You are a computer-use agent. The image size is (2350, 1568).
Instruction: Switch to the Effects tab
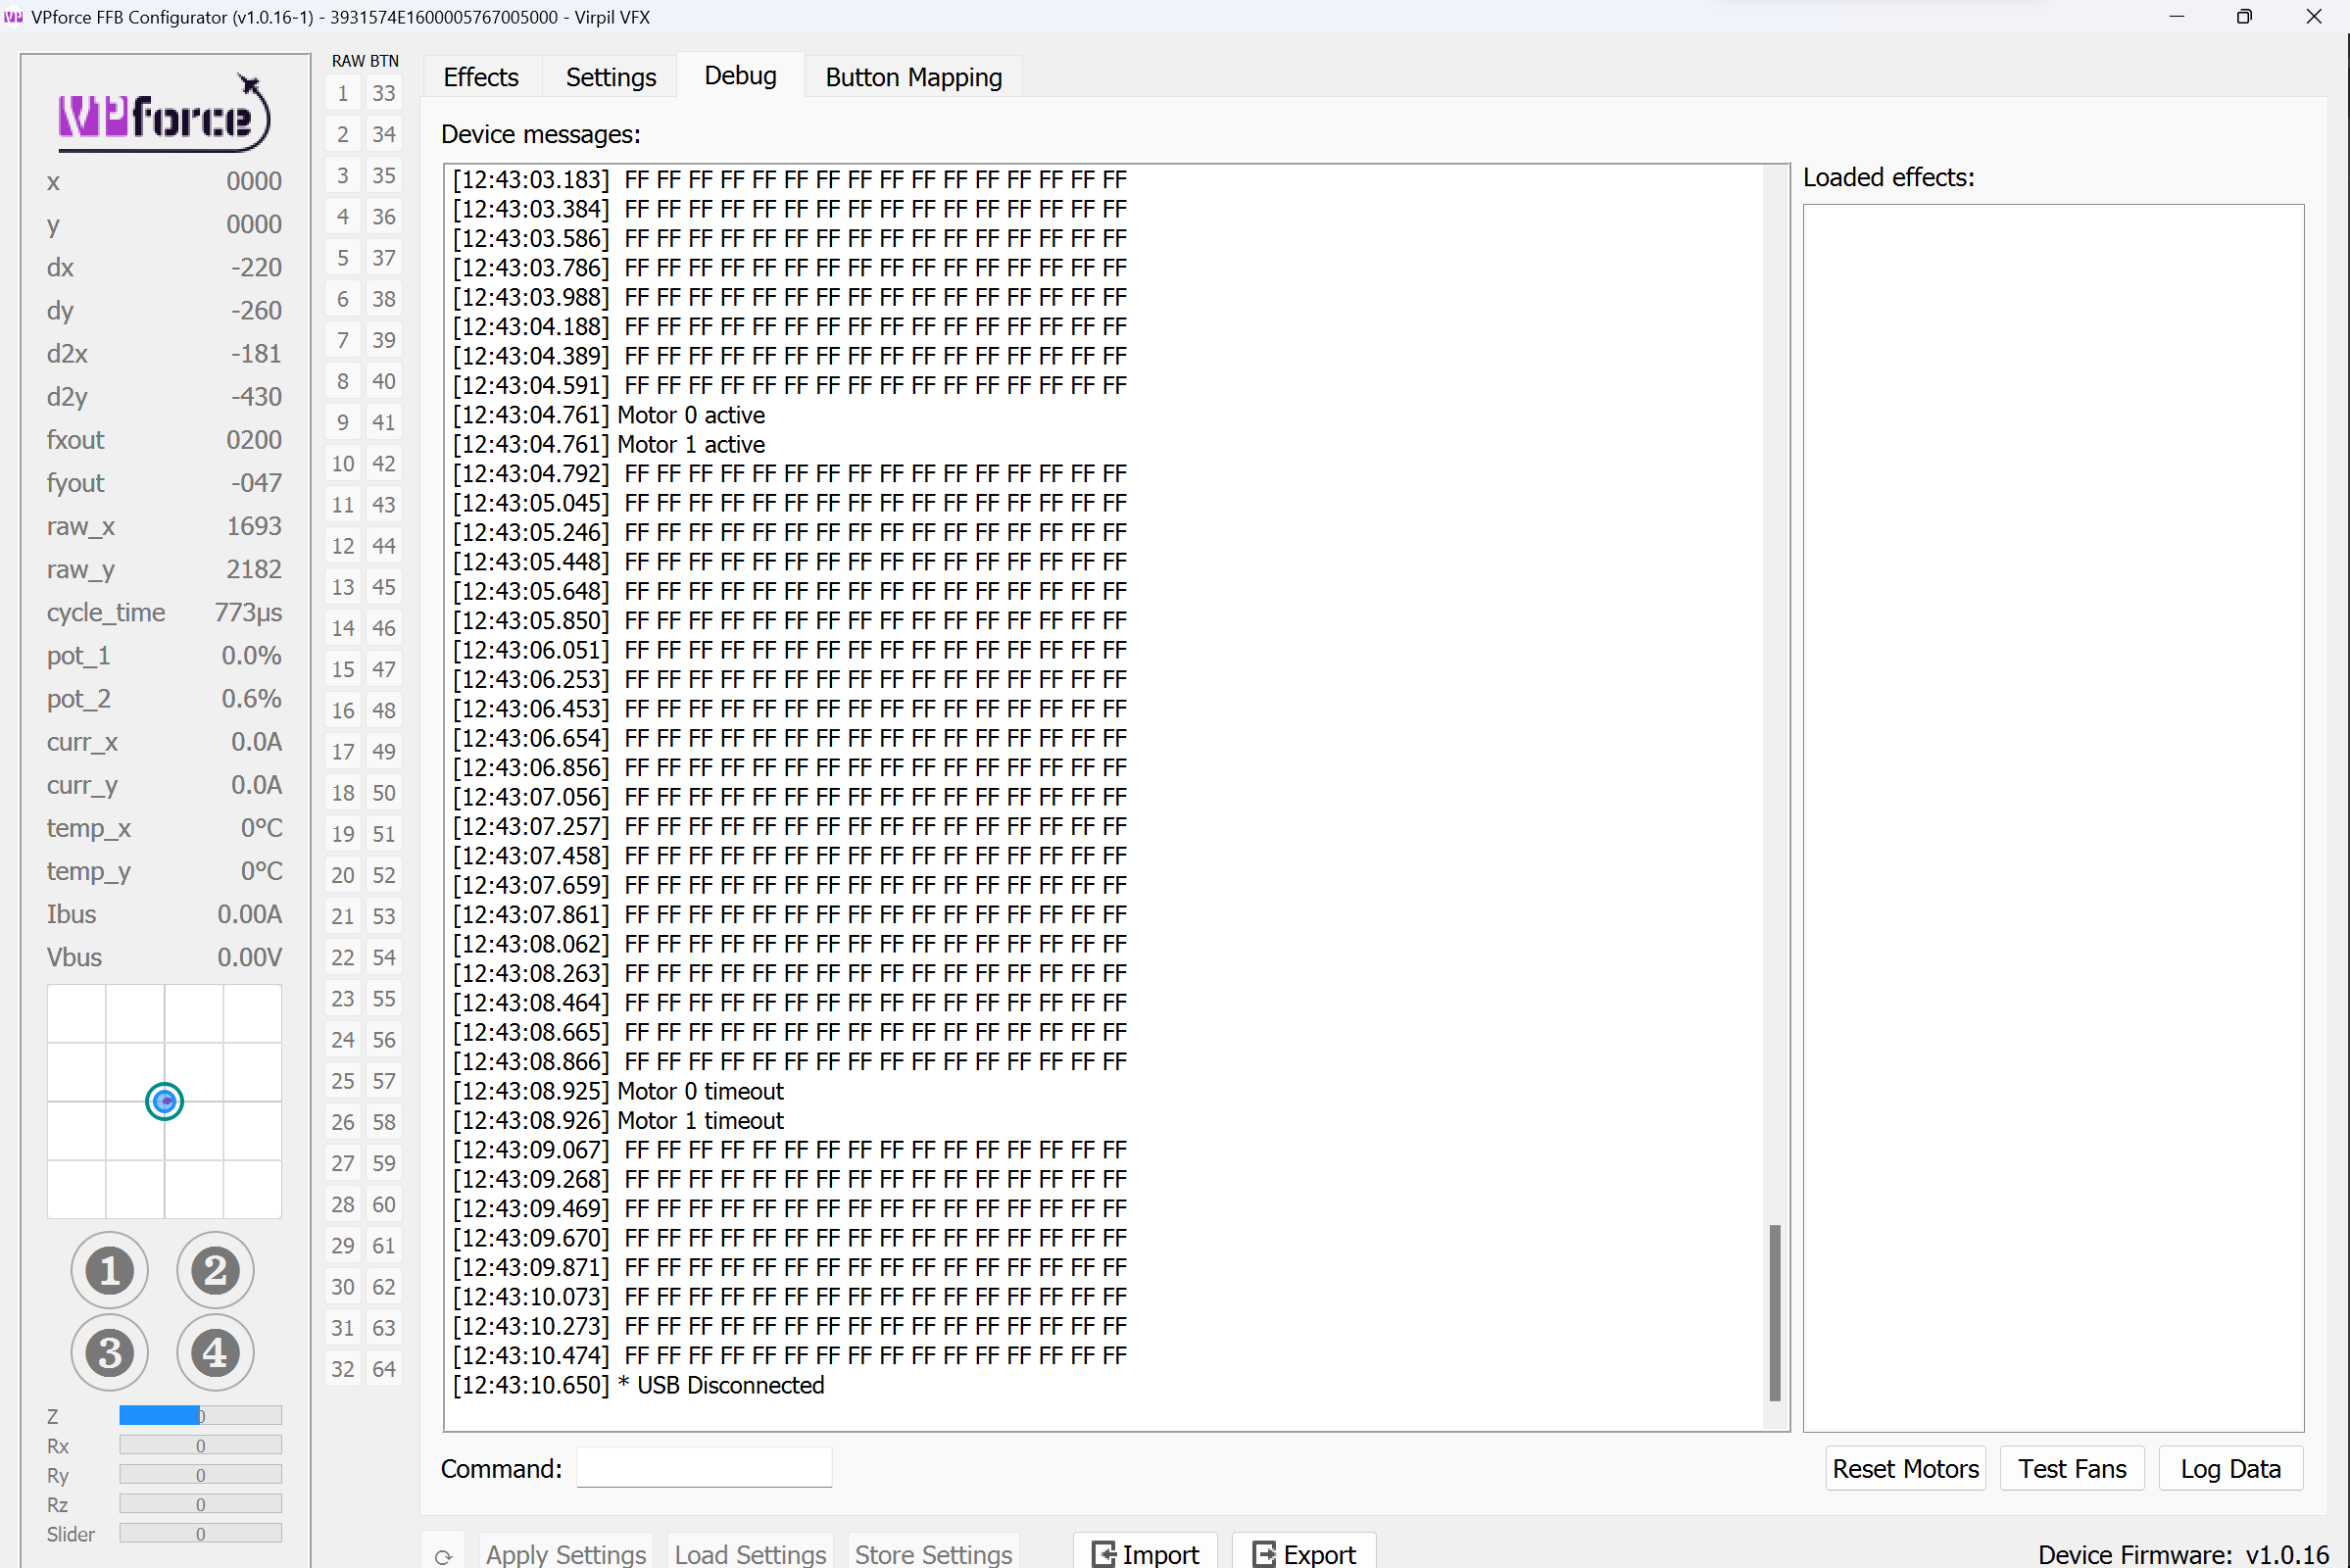[481, 76]
